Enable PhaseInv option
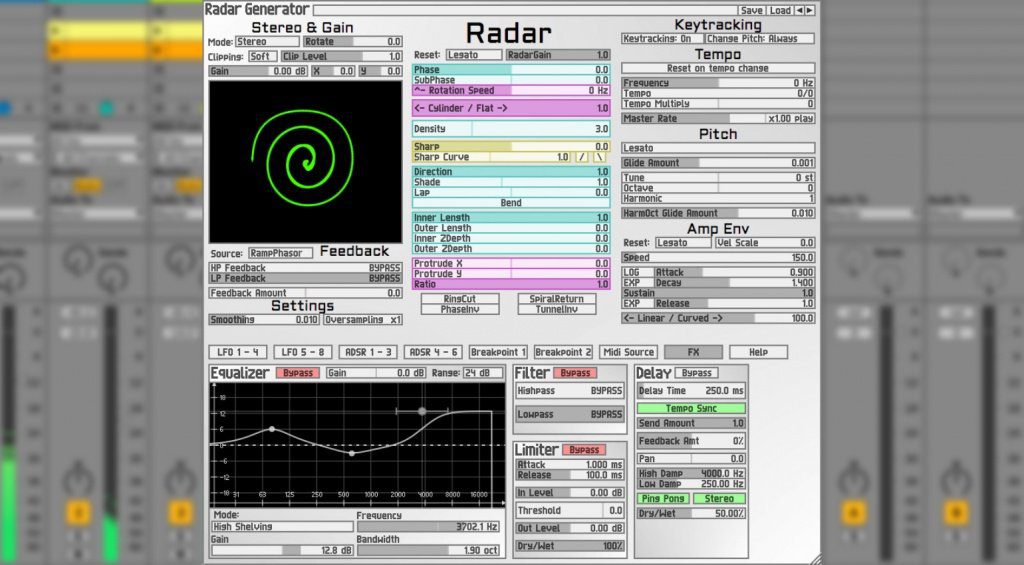Screen dimensions: 1024x565 [460, 310]
